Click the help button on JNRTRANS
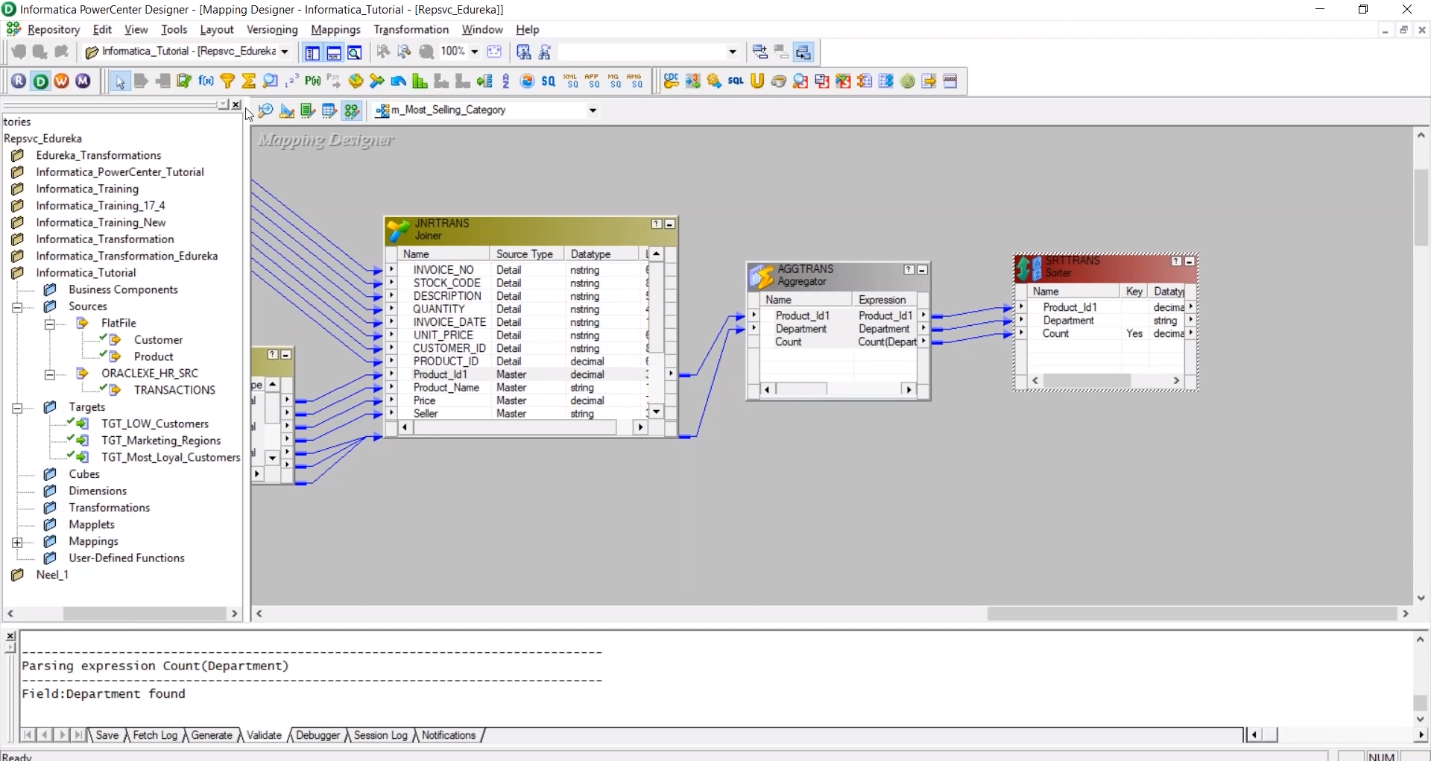 [656, 225]
